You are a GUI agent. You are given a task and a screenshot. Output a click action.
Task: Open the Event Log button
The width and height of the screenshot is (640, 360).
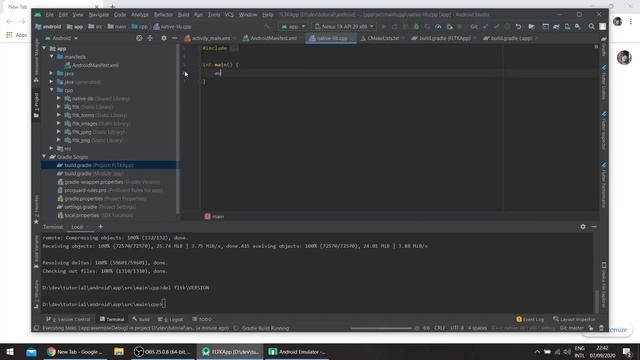click(x=530, y=319)
